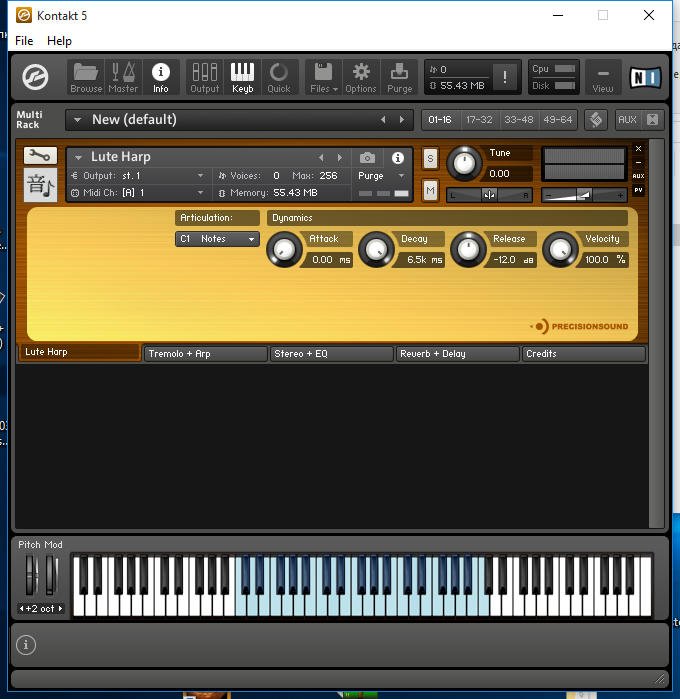
Task: Expand the Files menu dropdown
Action: point(324,78)
